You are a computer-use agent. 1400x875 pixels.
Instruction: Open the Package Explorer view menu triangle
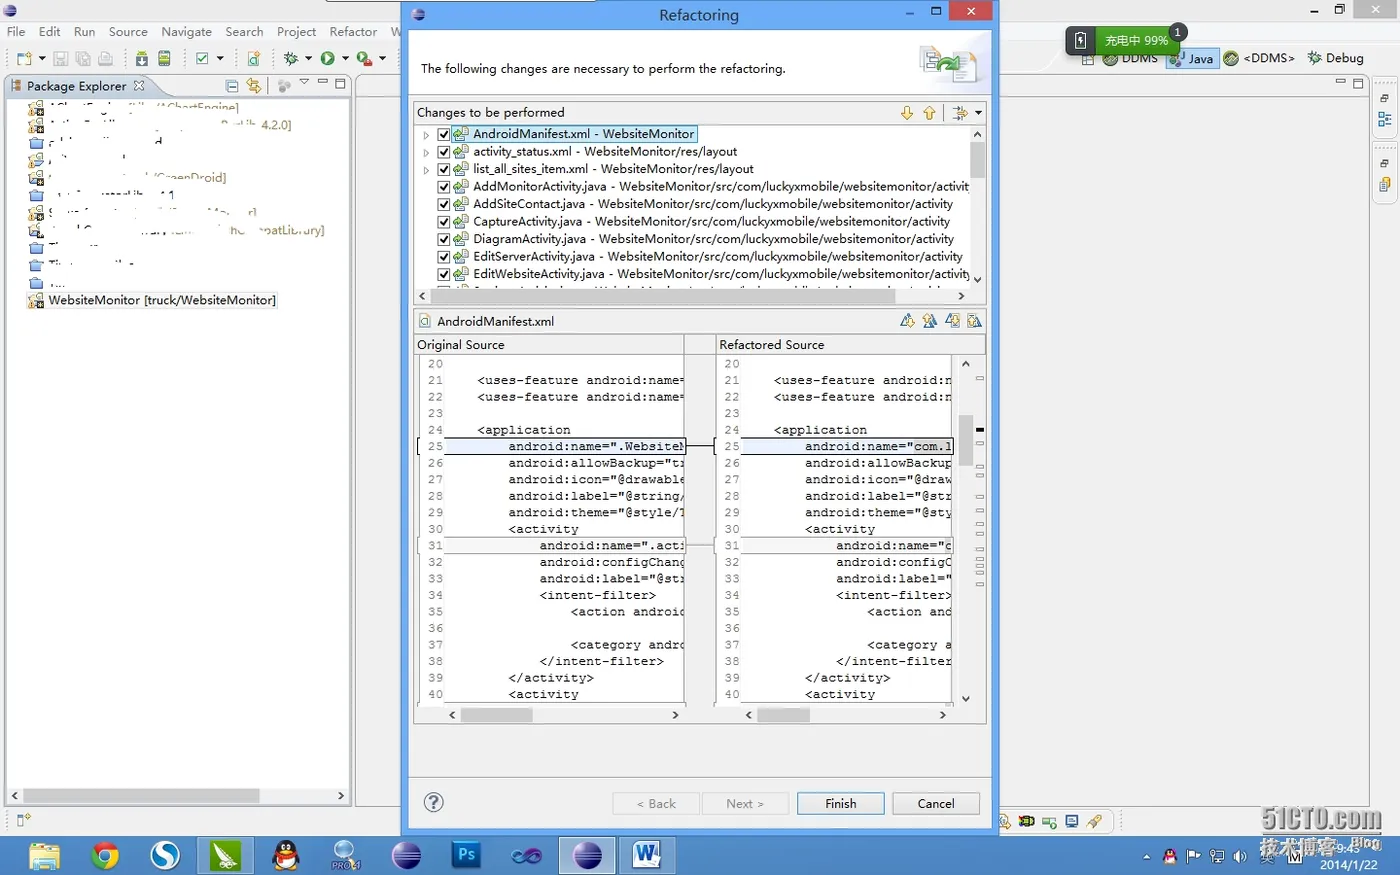coord(304,83)
